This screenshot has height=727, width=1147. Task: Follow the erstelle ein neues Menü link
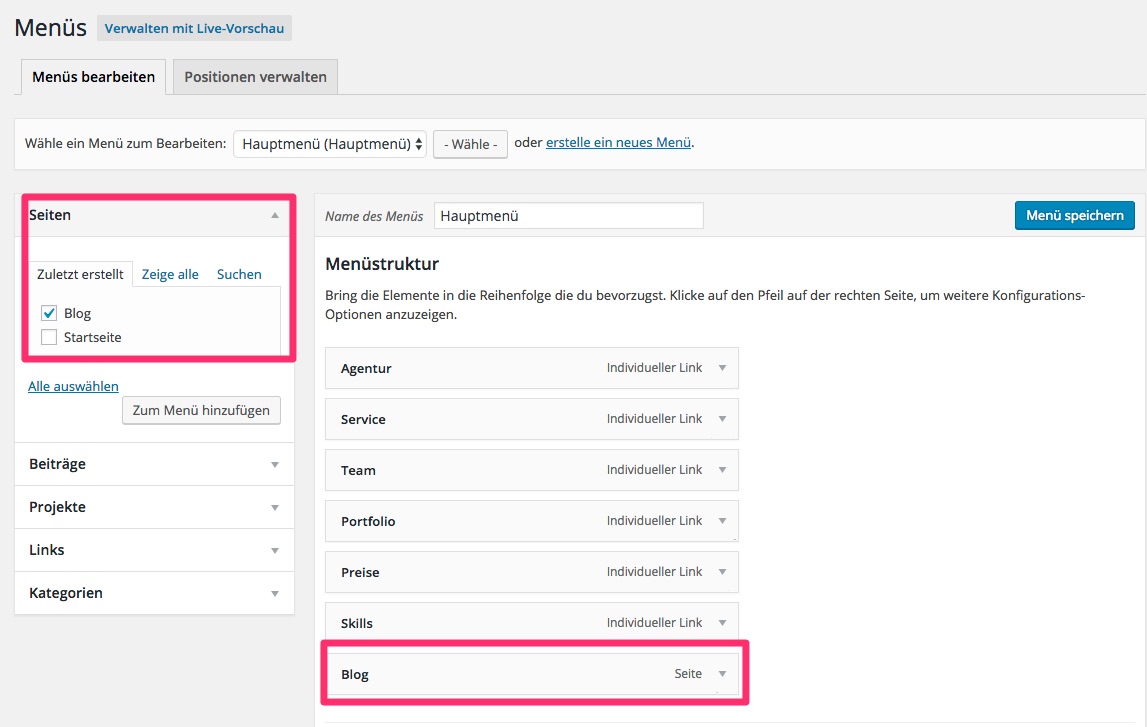point(618,143)
